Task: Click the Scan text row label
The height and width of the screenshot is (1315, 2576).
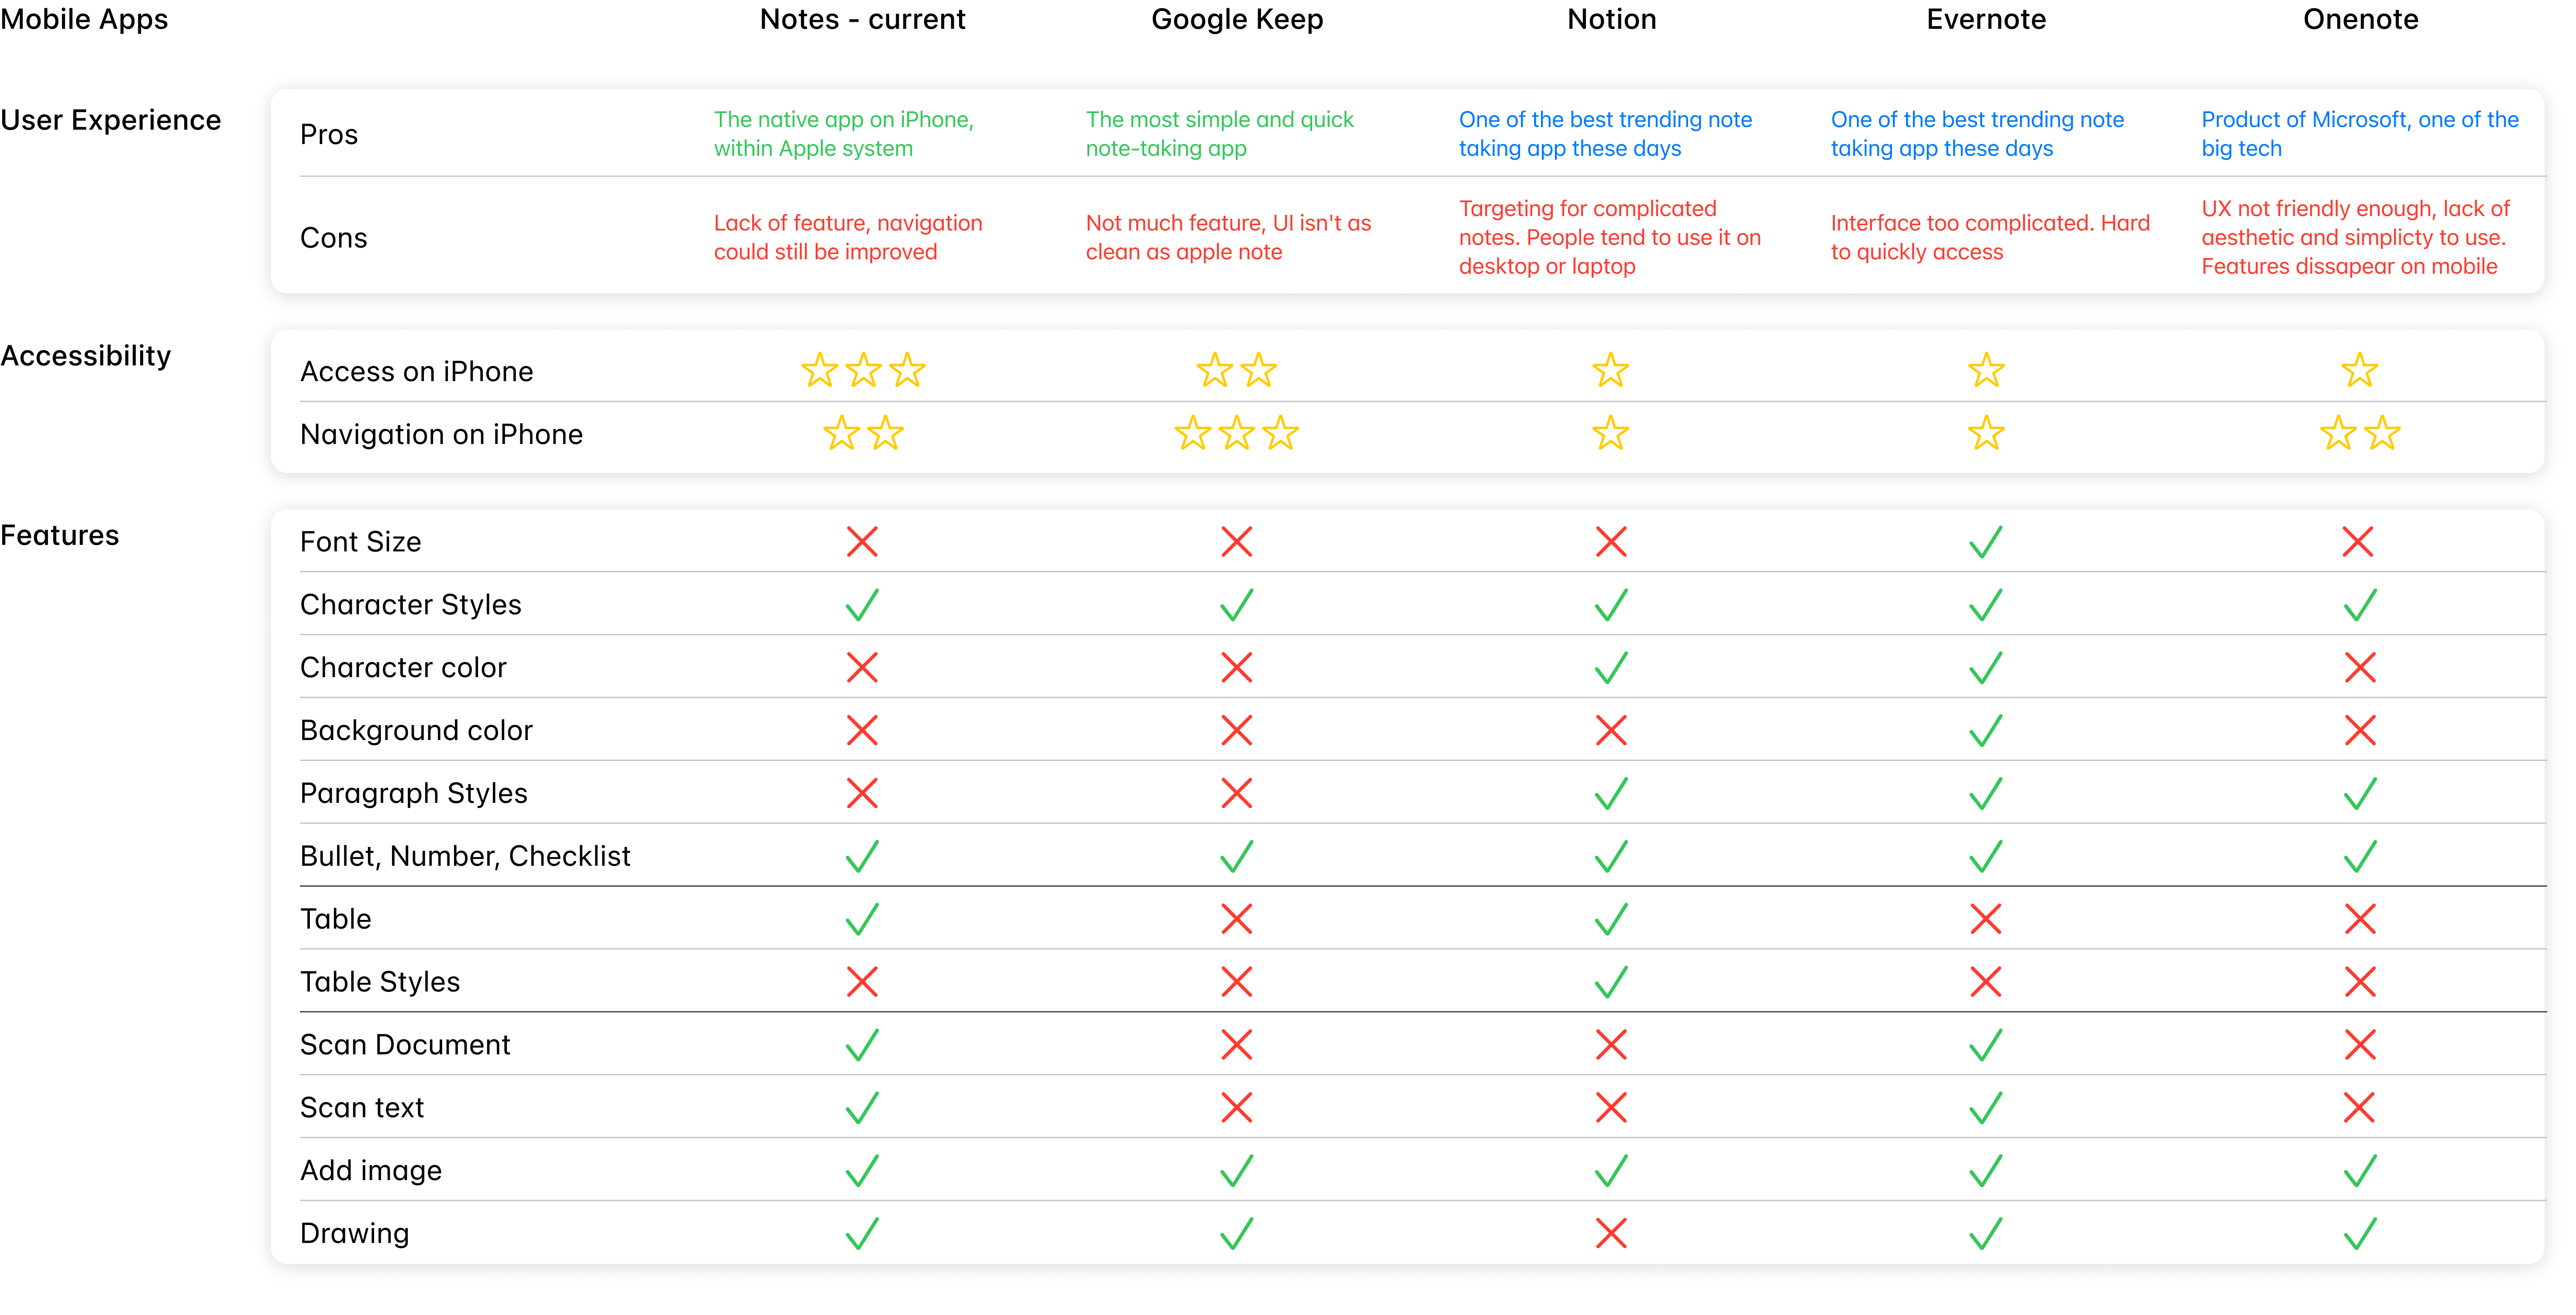Action: [x=362, y=1107]
